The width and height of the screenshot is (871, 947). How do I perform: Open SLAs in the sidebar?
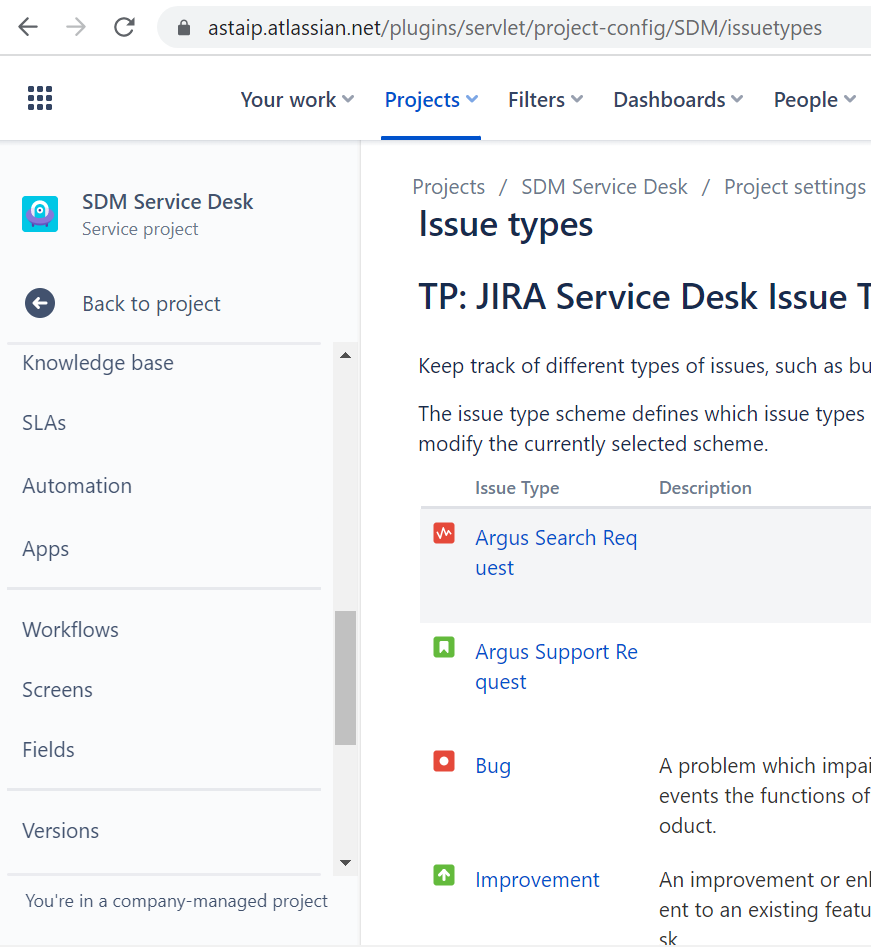(44, 423)
